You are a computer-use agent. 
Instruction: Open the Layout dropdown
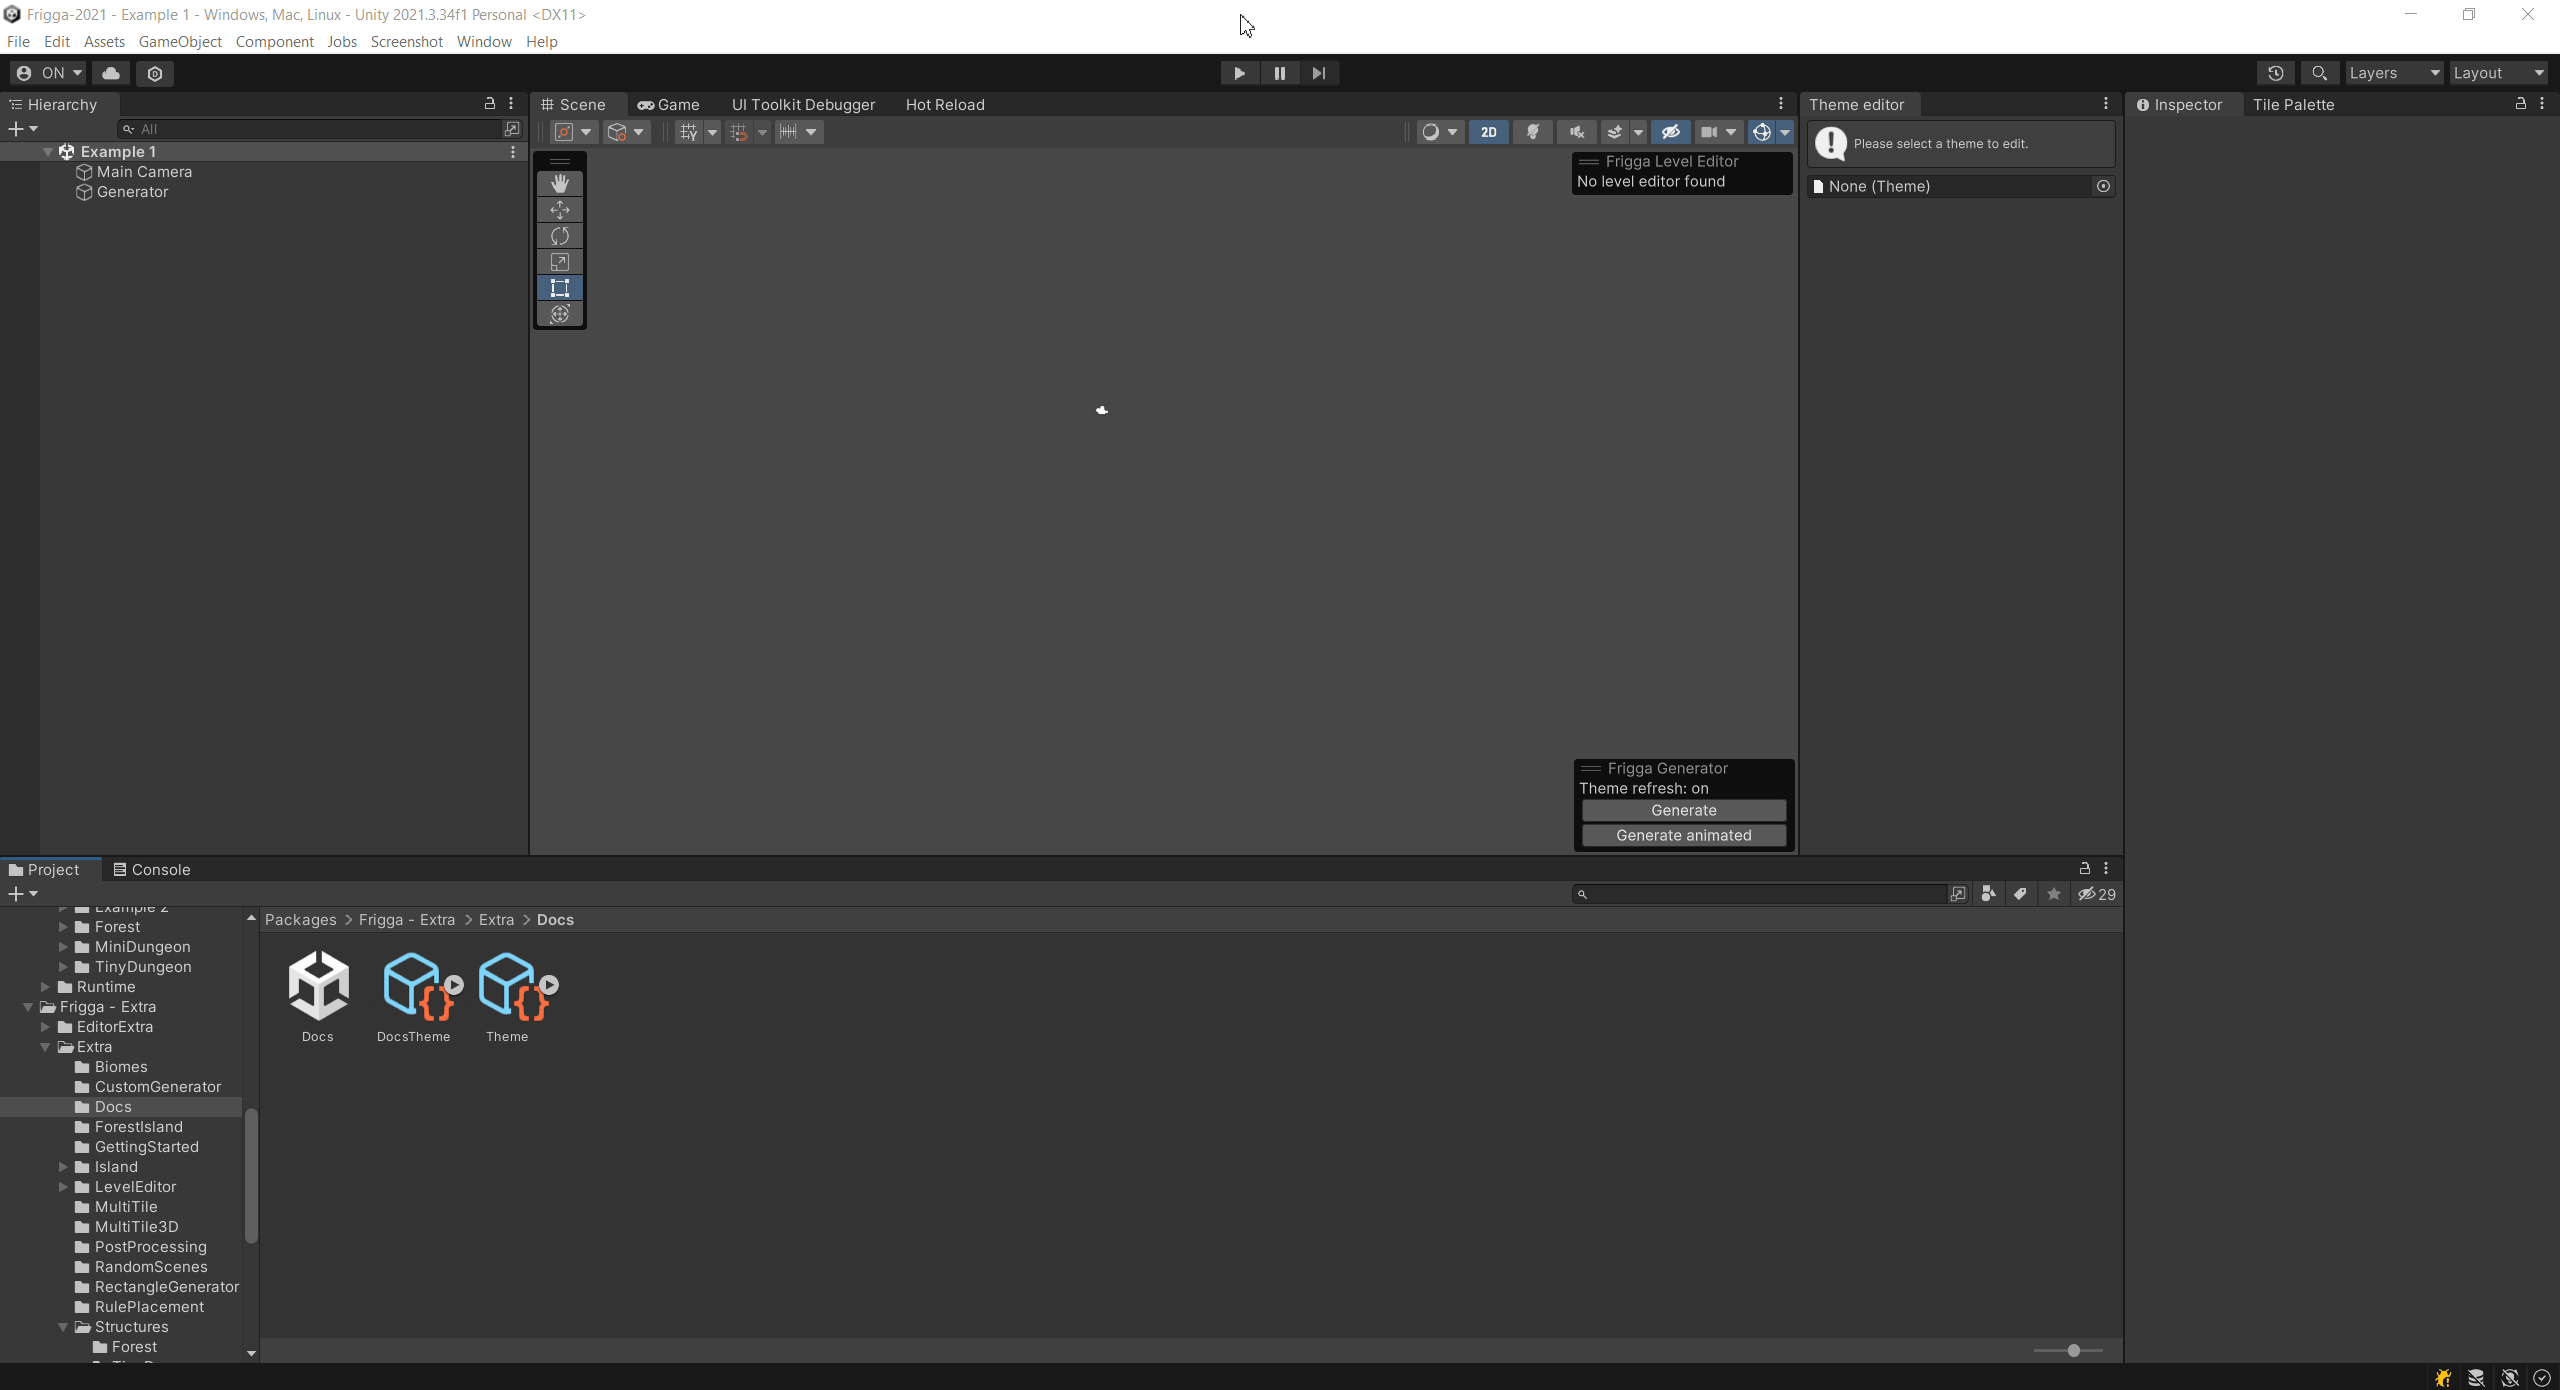point(2498,73)
